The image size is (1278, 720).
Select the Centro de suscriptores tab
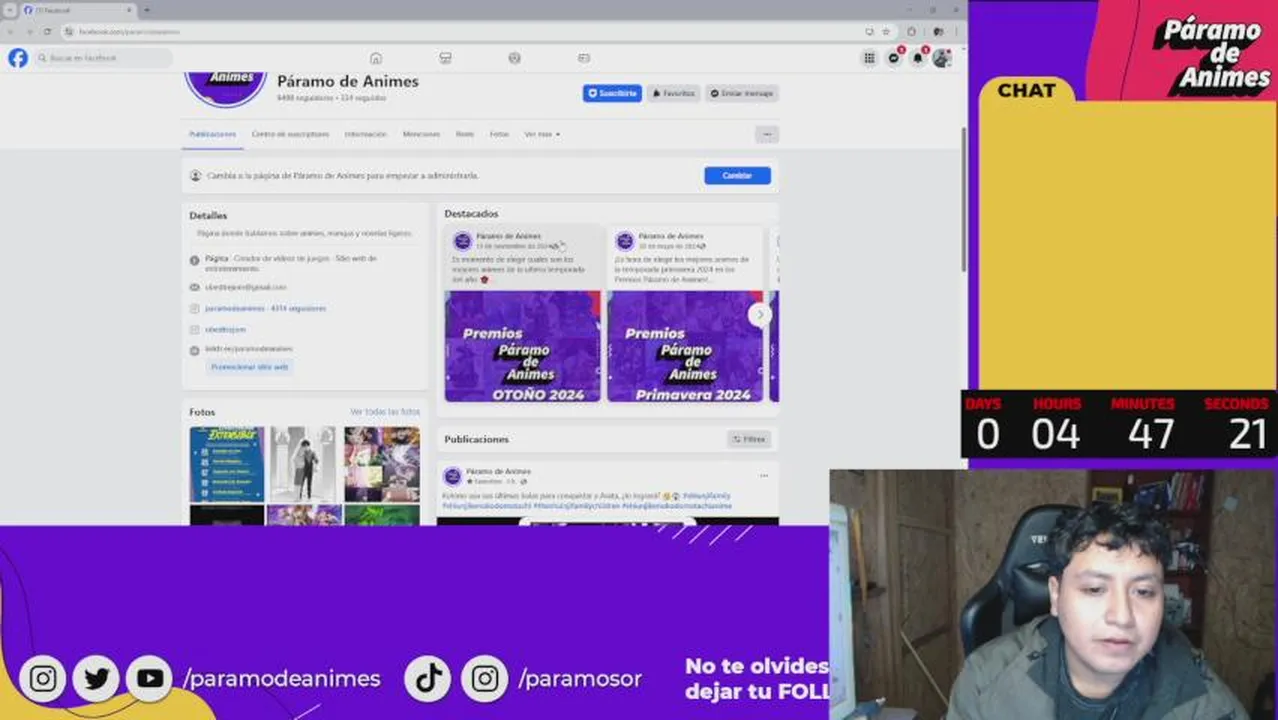(x=290, y=134)
